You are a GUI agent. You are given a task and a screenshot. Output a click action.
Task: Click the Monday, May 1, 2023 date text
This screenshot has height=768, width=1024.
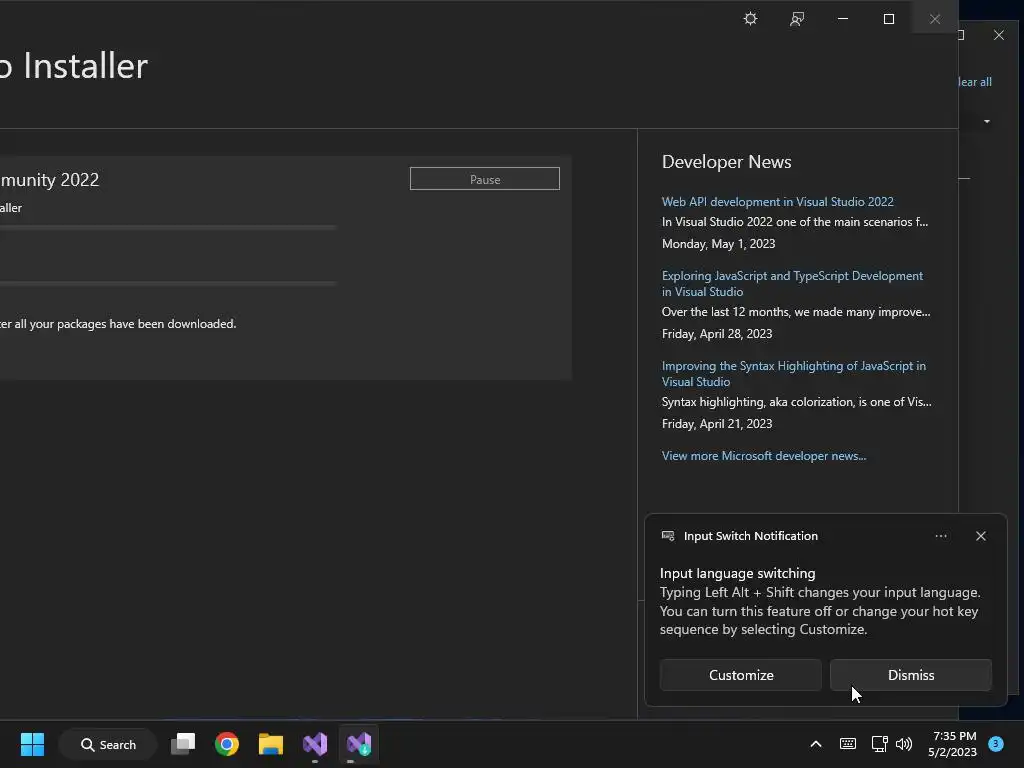tap(718, 244)
